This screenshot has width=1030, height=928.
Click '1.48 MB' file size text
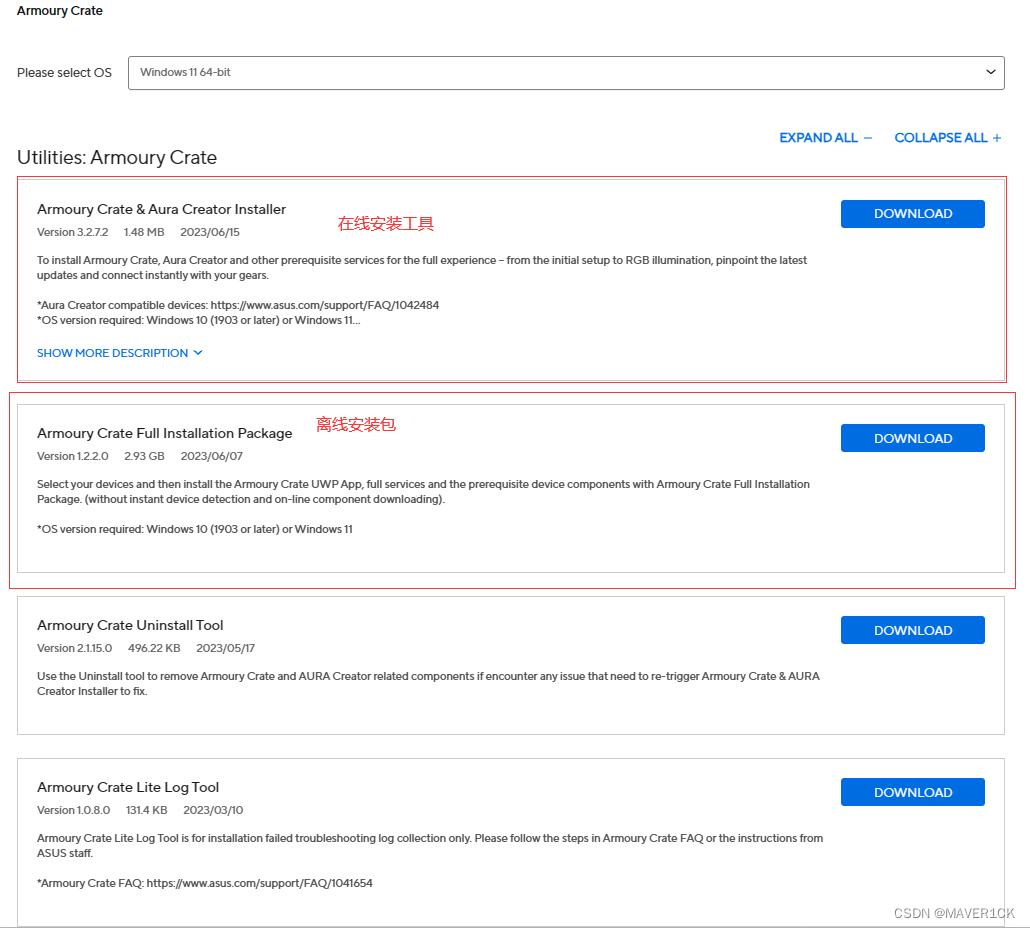click(x=144, y=232)
